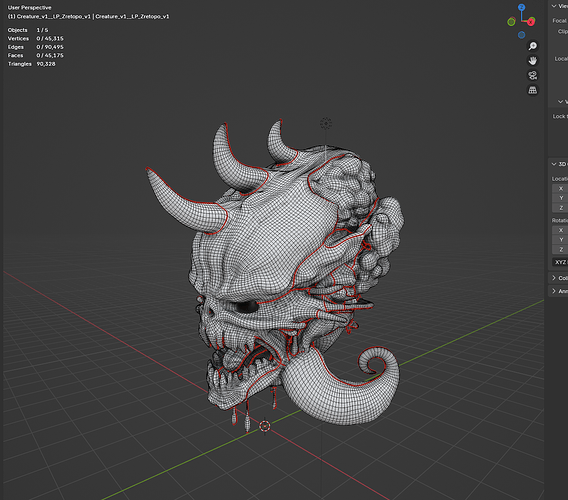568x500 pixels.
Task: Click the 3D cursor Location Z field
Action: click(x=560, y=208)
